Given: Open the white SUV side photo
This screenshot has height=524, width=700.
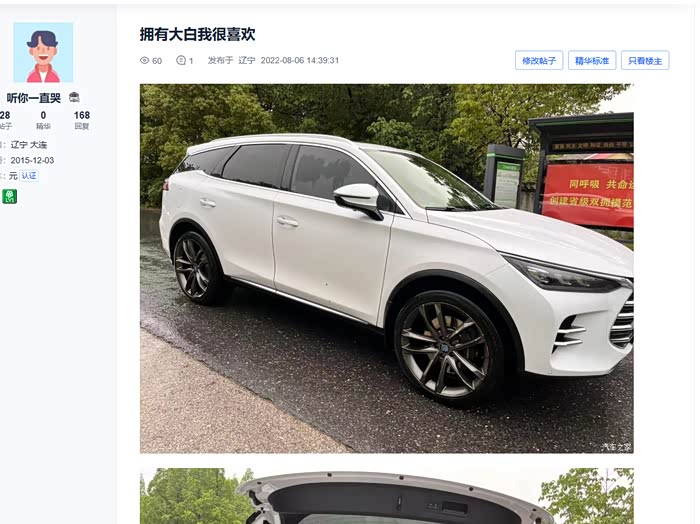Looking at the screenshot, I should click(387, 269).
